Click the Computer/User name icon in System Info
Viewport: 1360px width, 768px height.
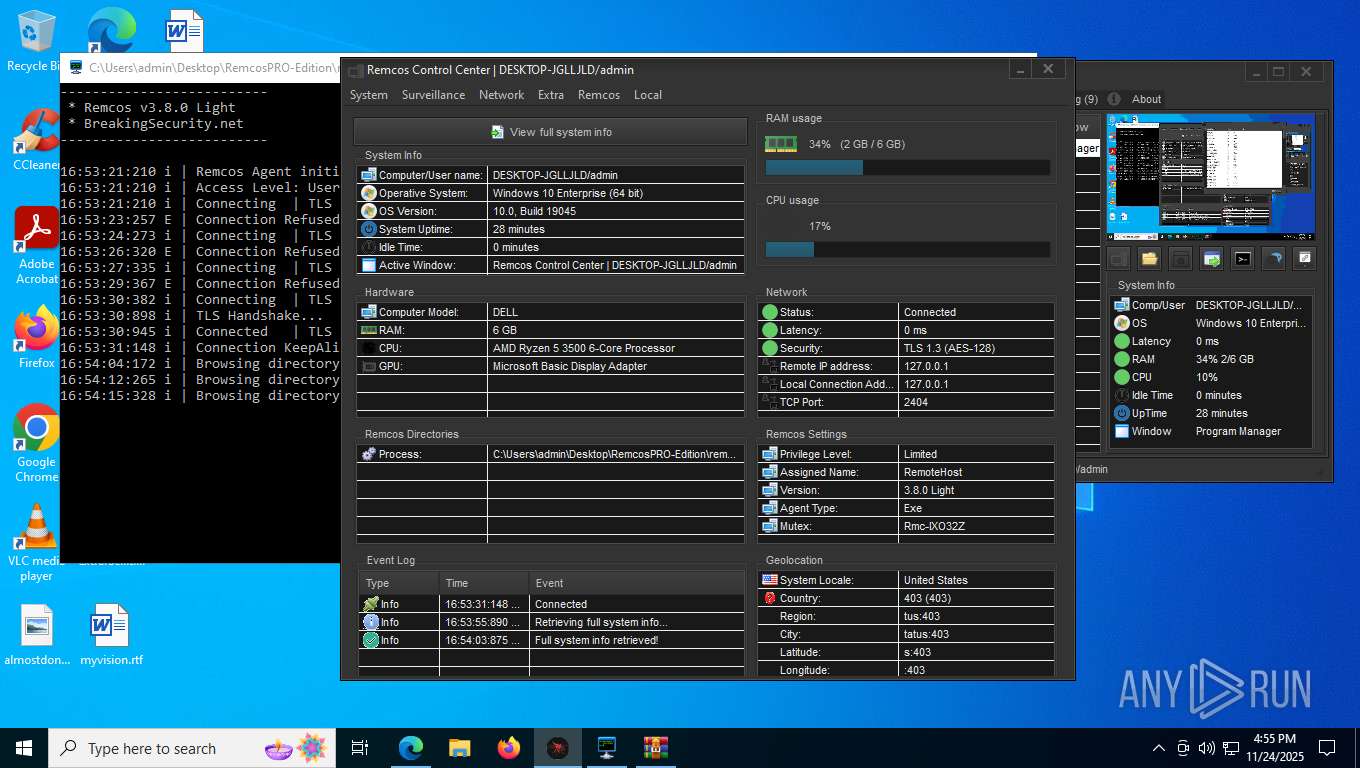[369, 175]
